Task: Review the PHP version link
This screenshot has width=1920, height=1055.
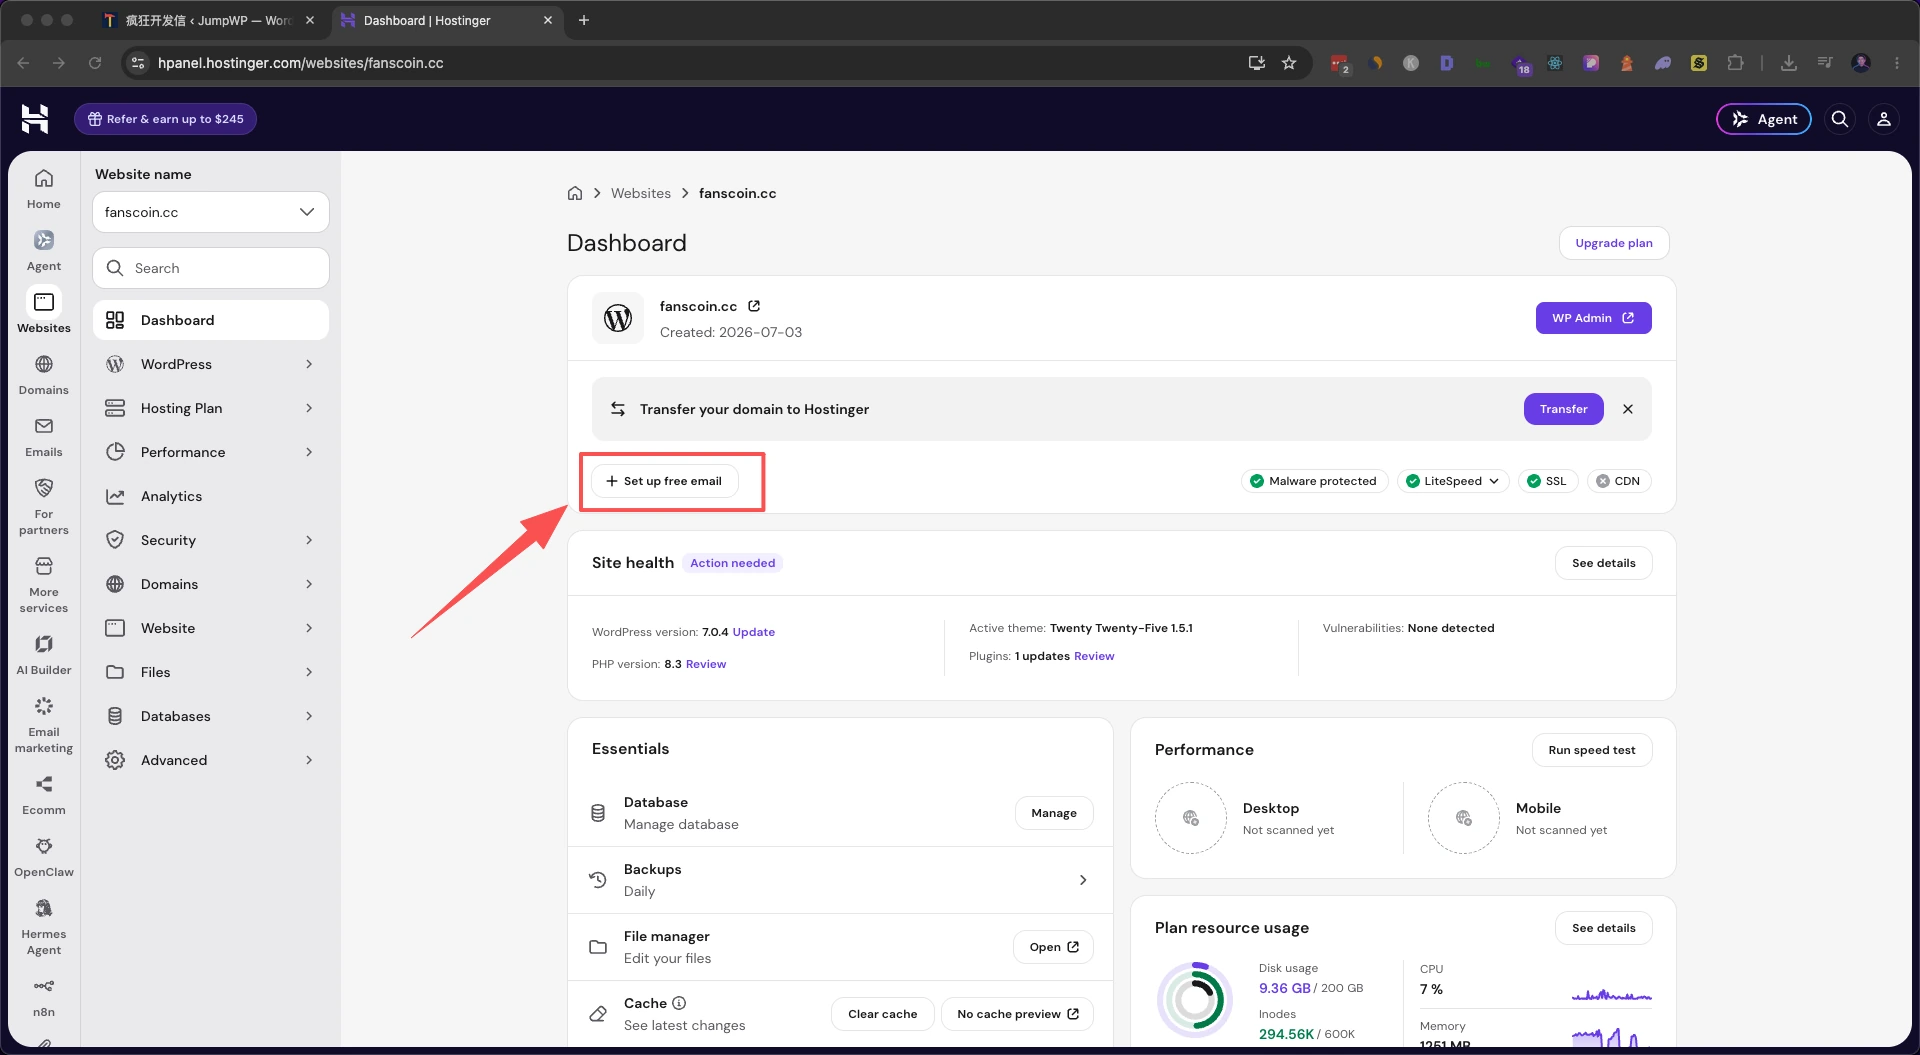Action: click(x=706, y=664)
